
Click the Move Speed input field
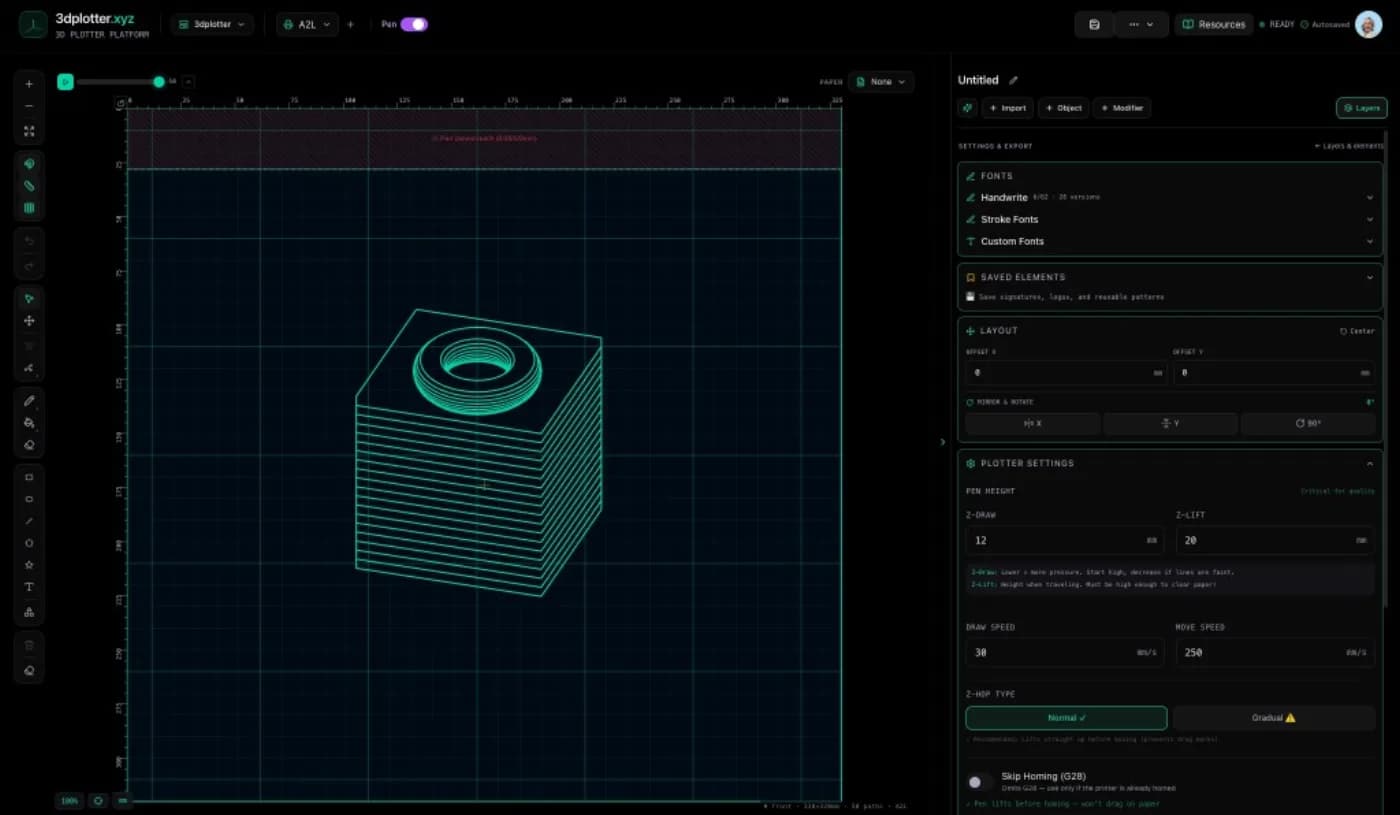(1275, 652)
